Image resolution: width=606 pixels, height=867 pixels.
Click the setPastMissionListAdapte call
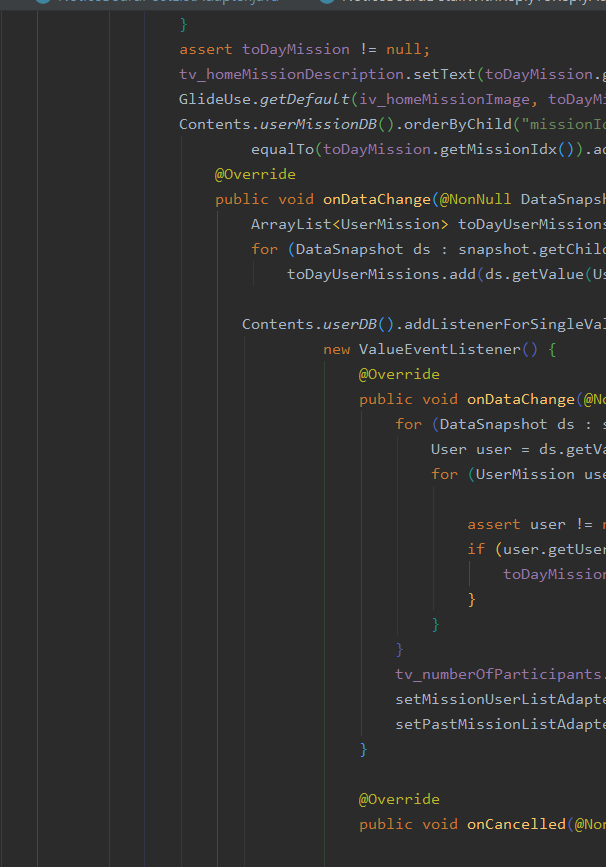[x=500, y=724]
